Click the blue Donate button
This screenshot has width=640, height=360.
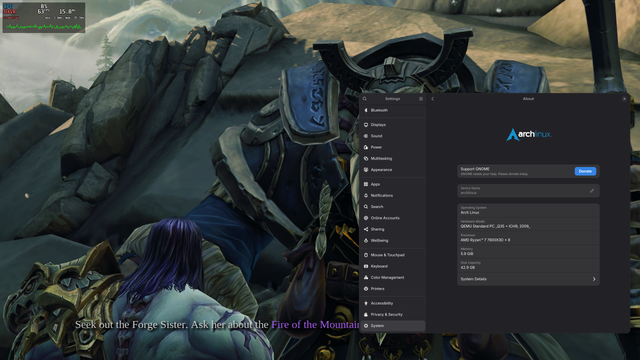coord(585,171)
